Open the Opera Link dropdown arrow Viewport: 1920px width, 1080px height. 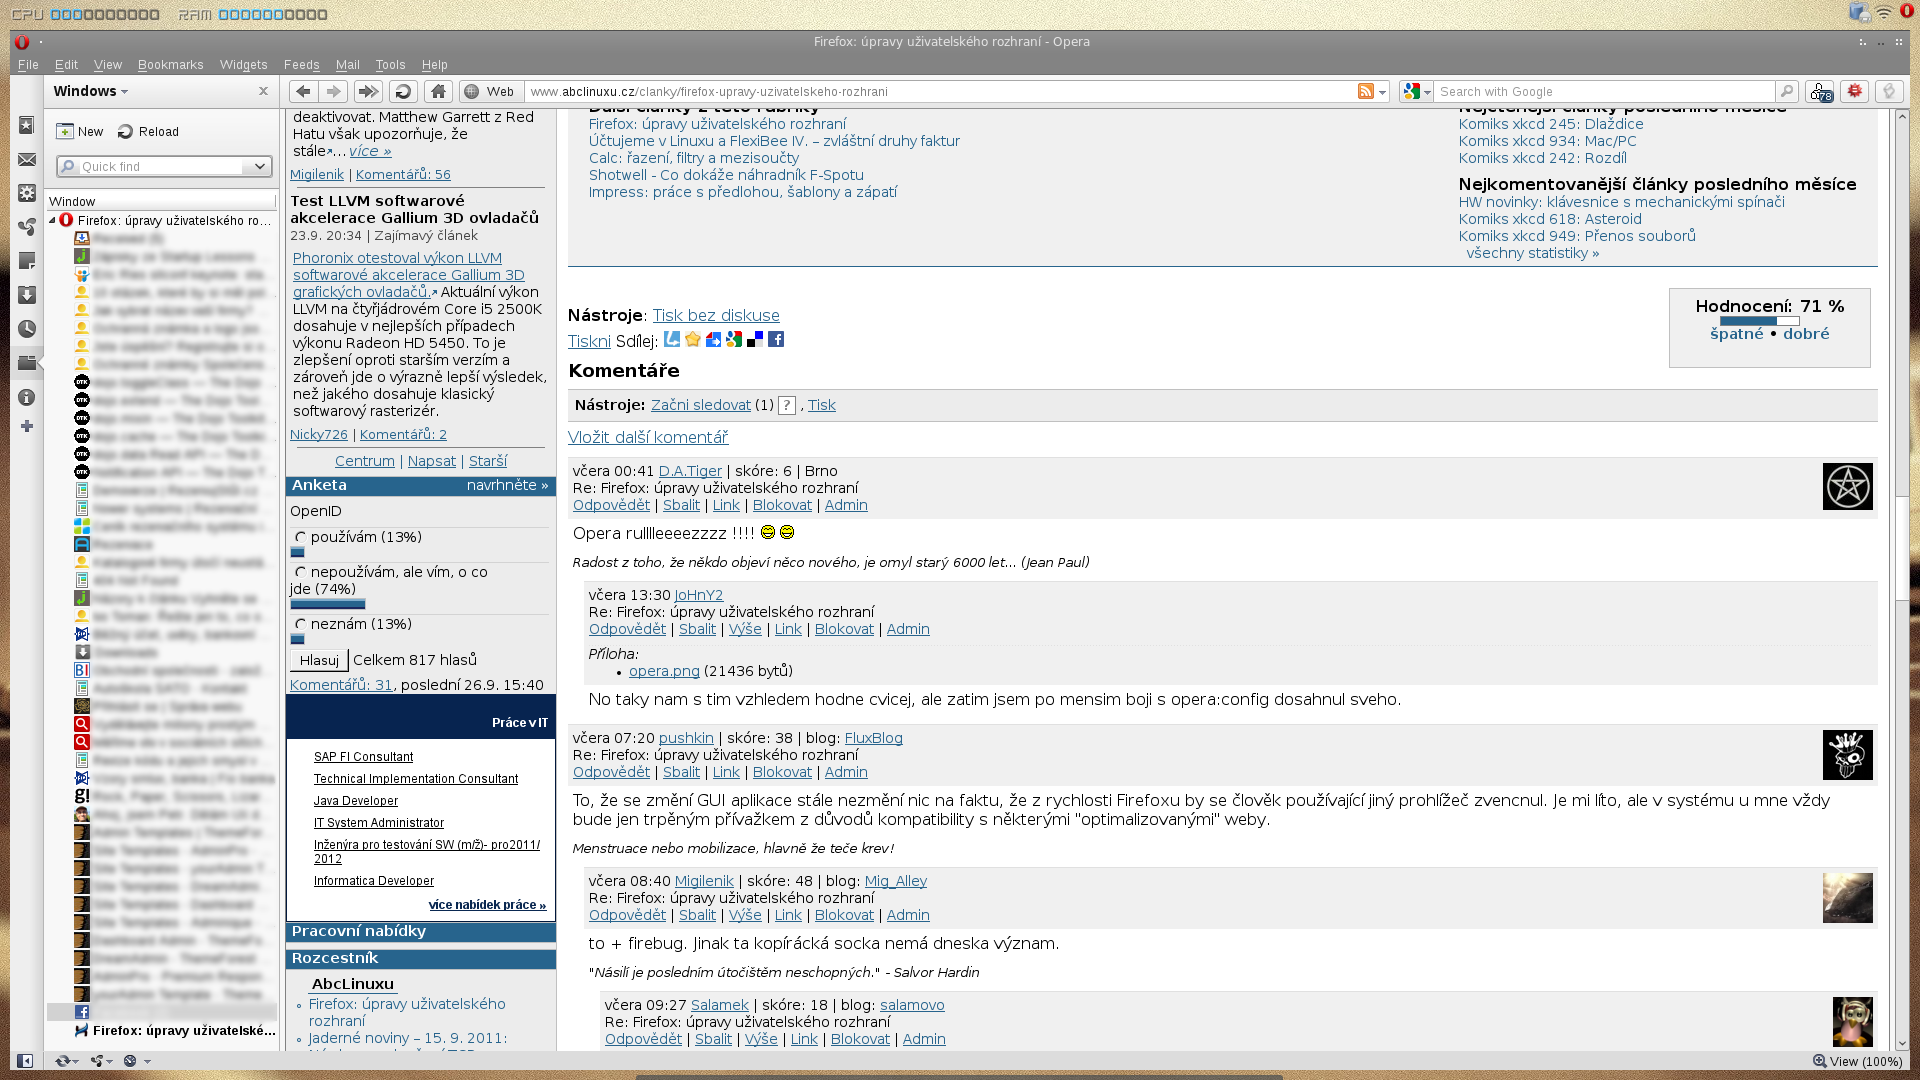tap(76, 1062)
